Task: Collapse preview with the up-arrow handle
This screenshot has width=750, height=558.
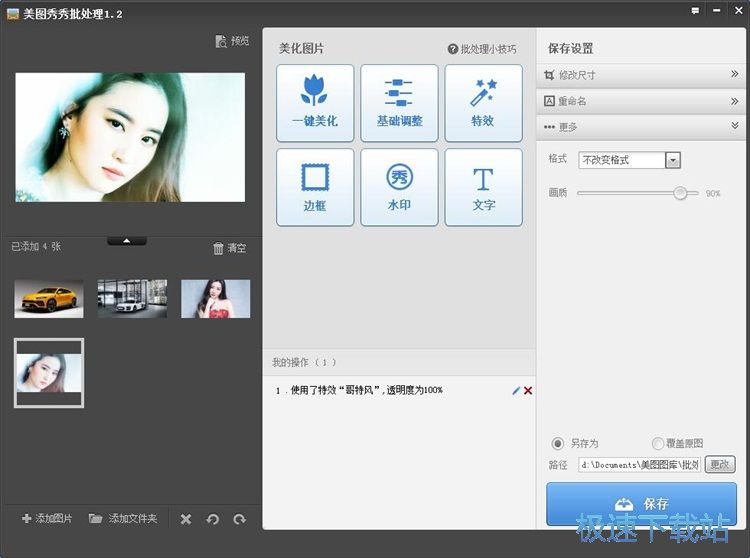Action: pos(127,241)
